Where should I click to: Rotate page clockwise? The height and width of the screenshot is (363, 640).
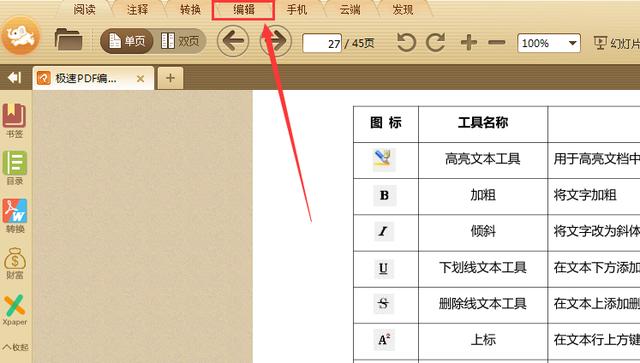coord(436,42)
